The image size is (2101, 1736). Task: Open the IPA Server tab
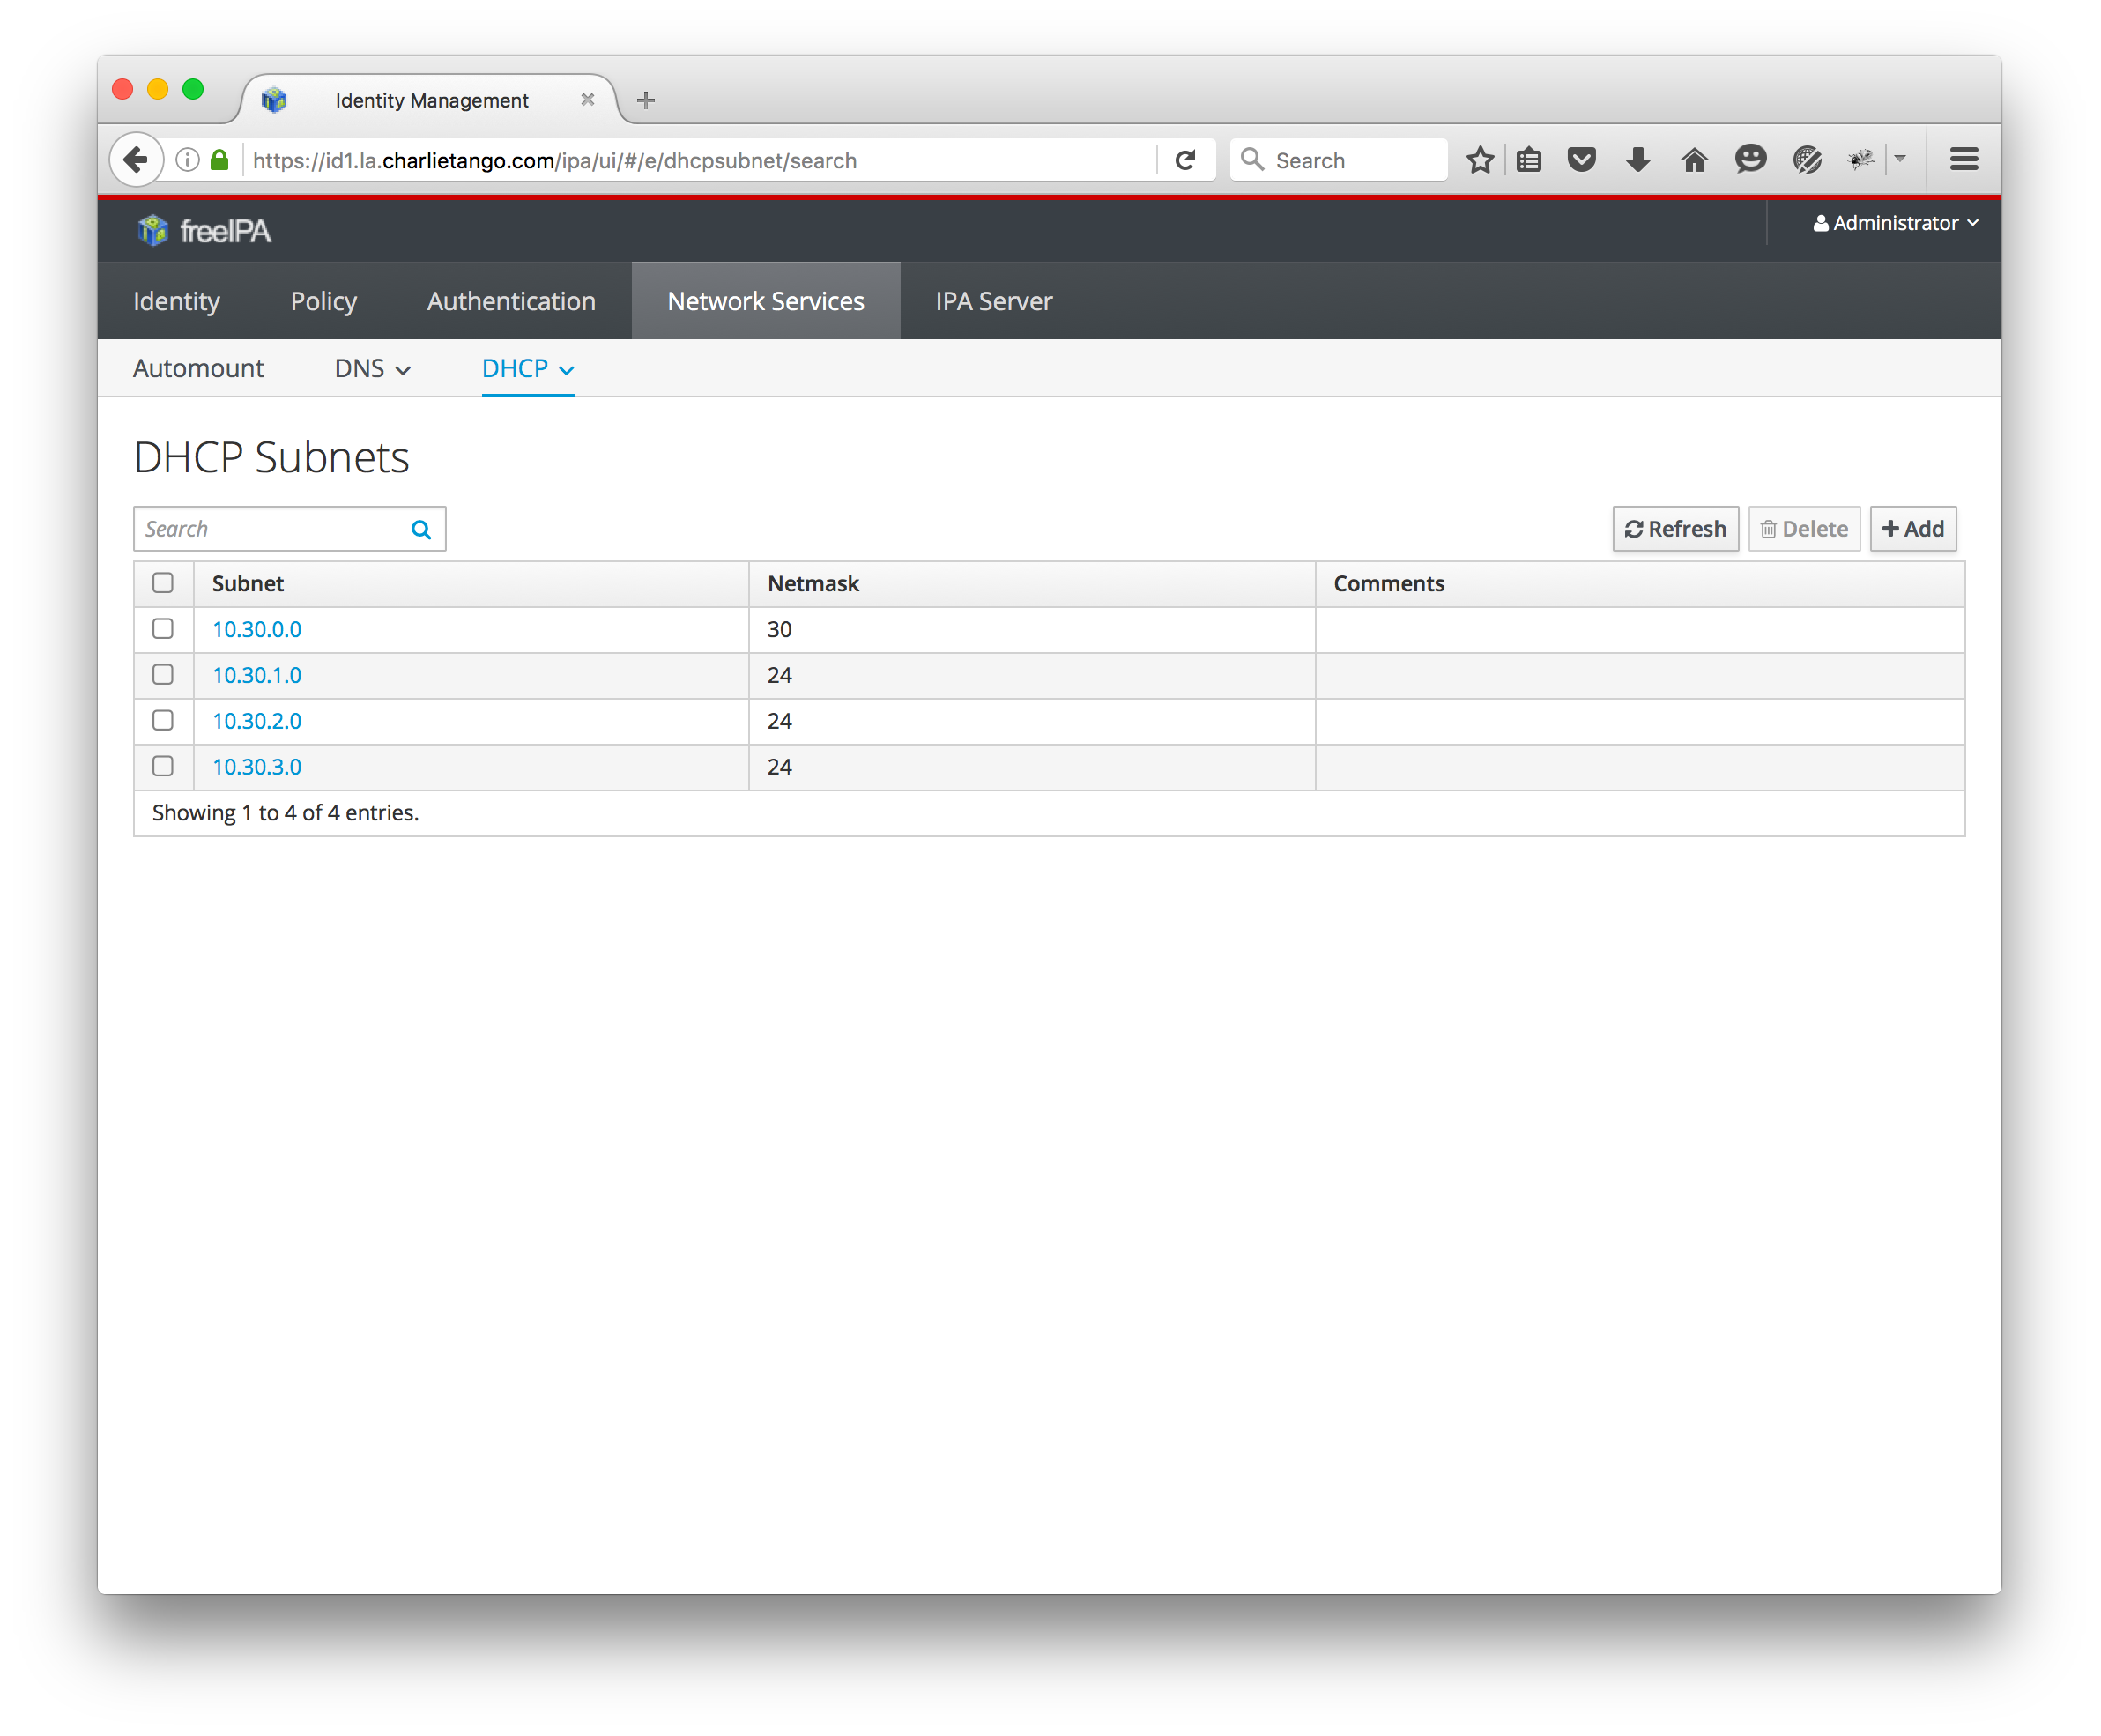[x=993, y=301]
